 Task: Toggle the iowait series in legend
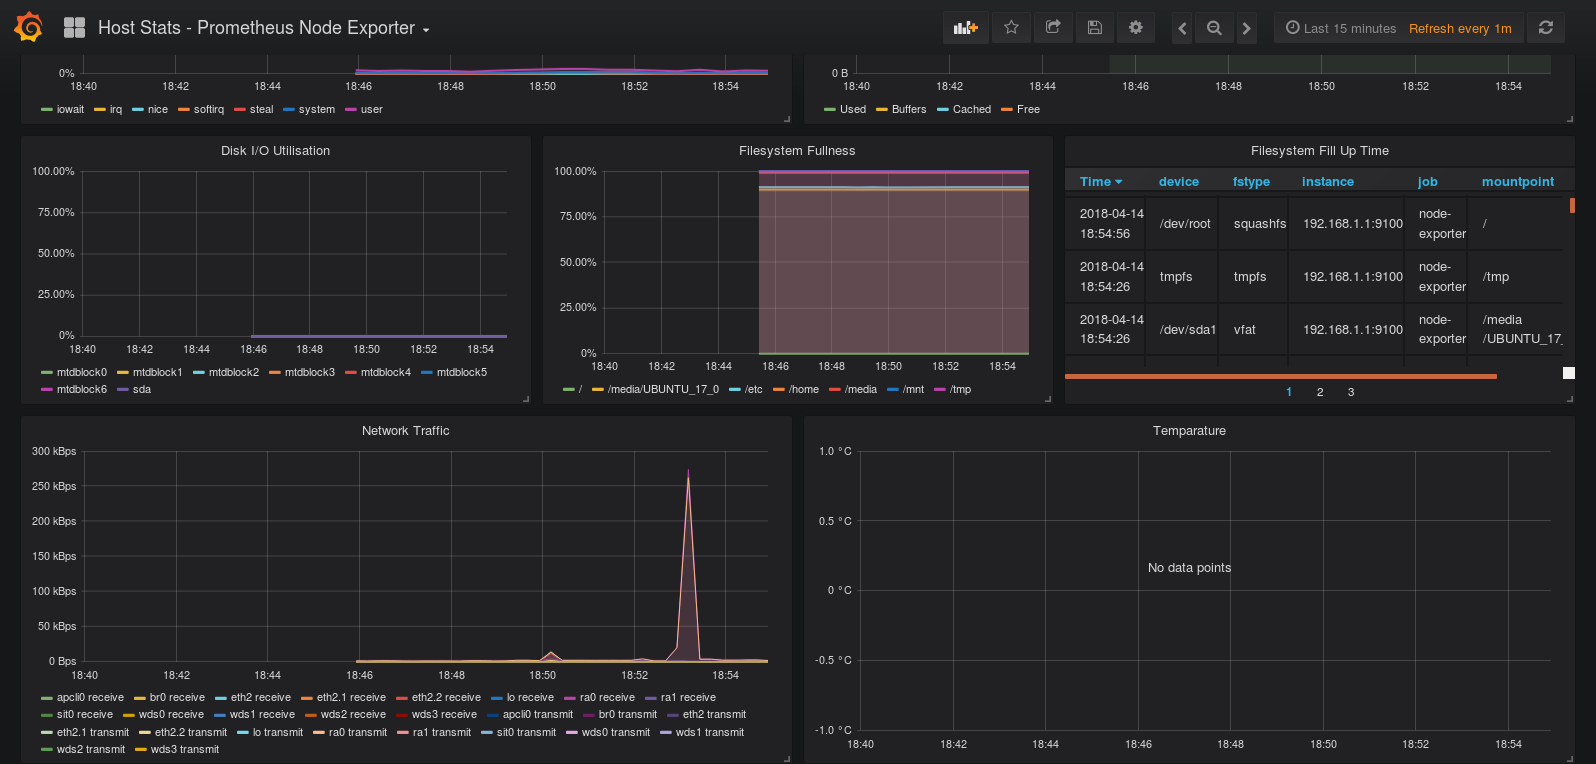coord(70,110)
